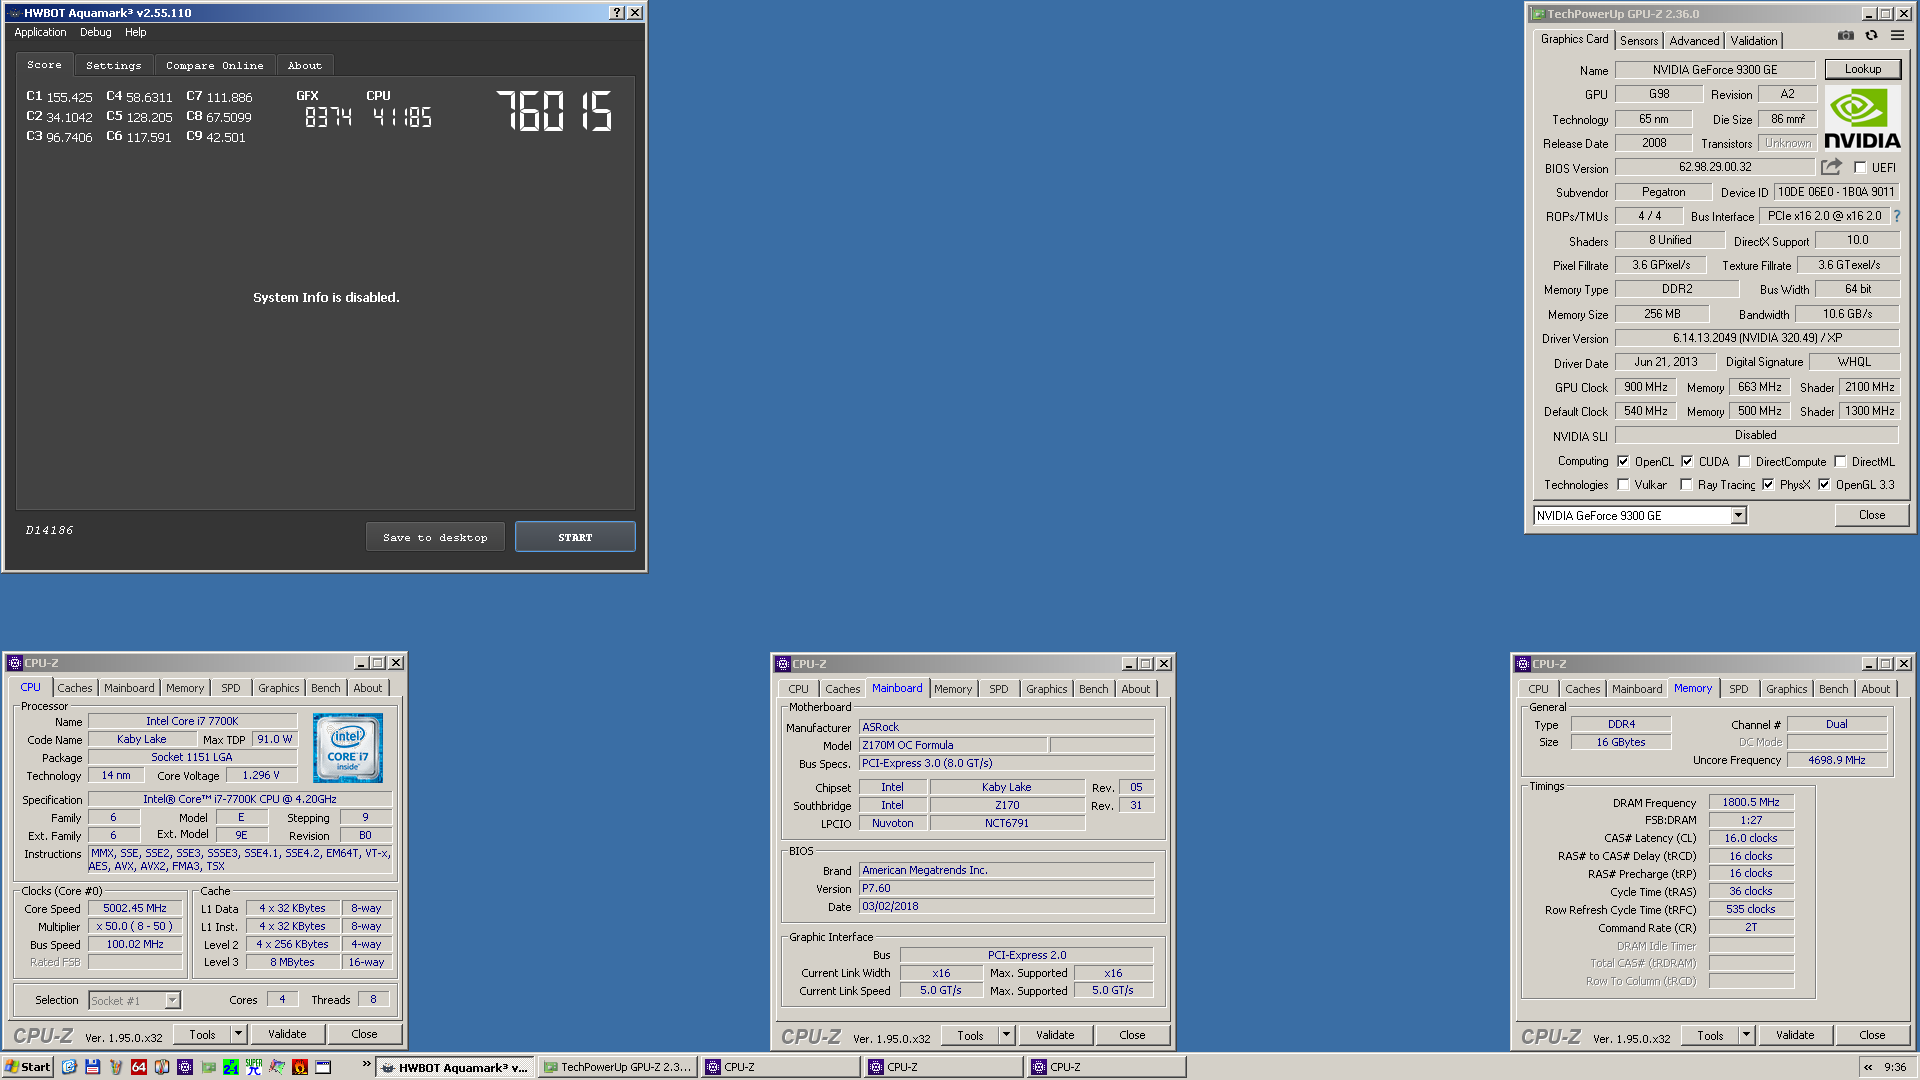Screen dimensions: 1920x1080
Task: Open the blue browser quick launch icon
Action: click(69, 1067)
